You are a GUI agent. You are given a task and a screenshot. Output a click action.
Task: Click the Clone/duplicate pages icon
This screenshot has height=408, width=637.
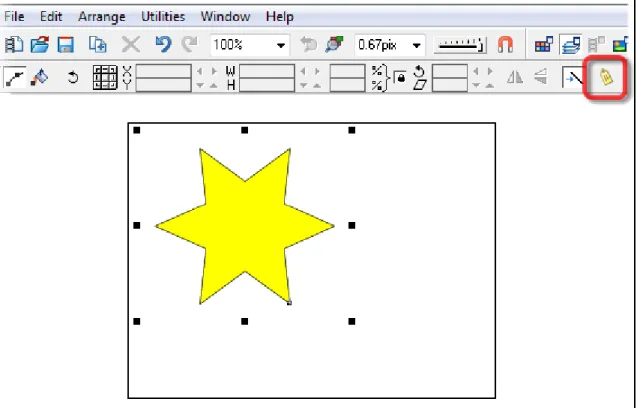coord(98,45)
